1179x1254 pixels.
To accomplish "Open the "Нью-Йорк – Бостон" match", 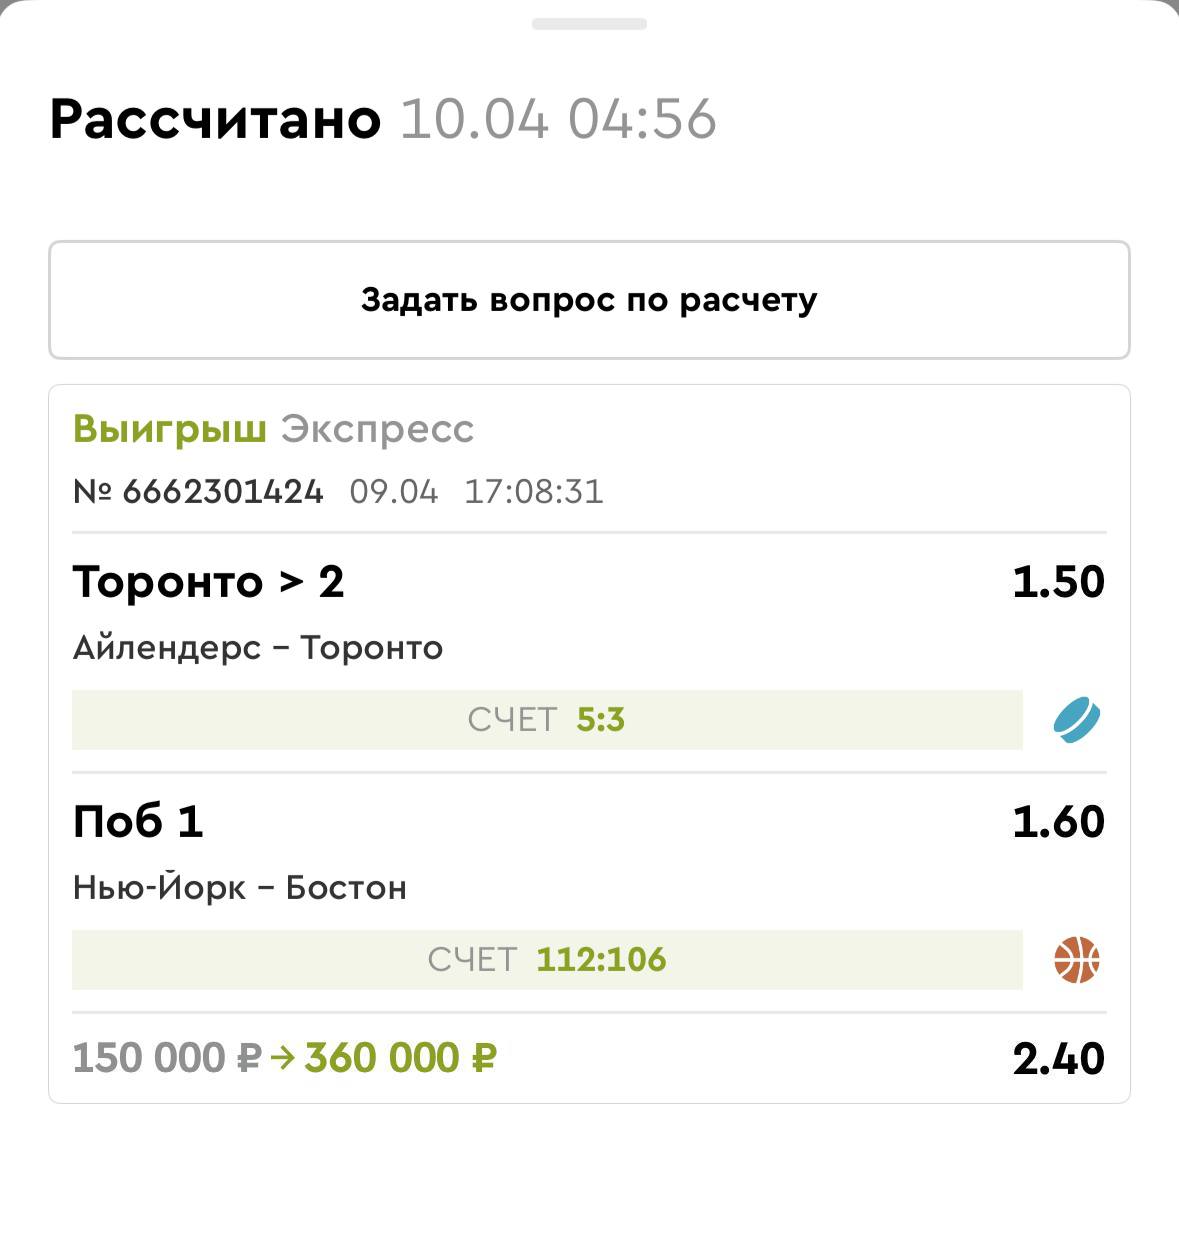I will click(x=239, y=888).
